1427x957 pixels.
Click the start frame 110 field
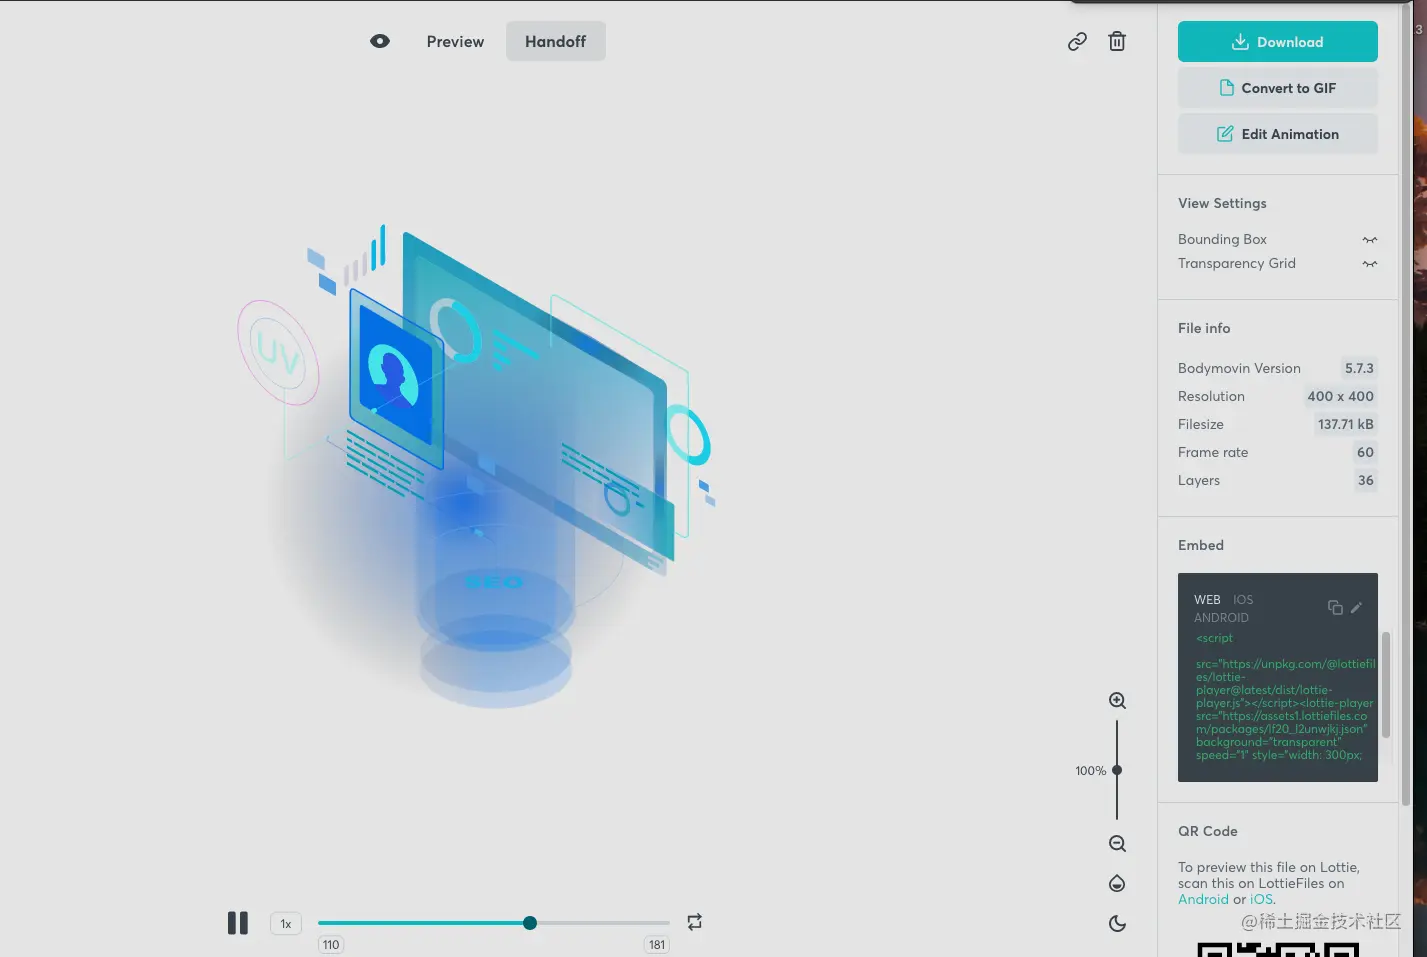331,945
